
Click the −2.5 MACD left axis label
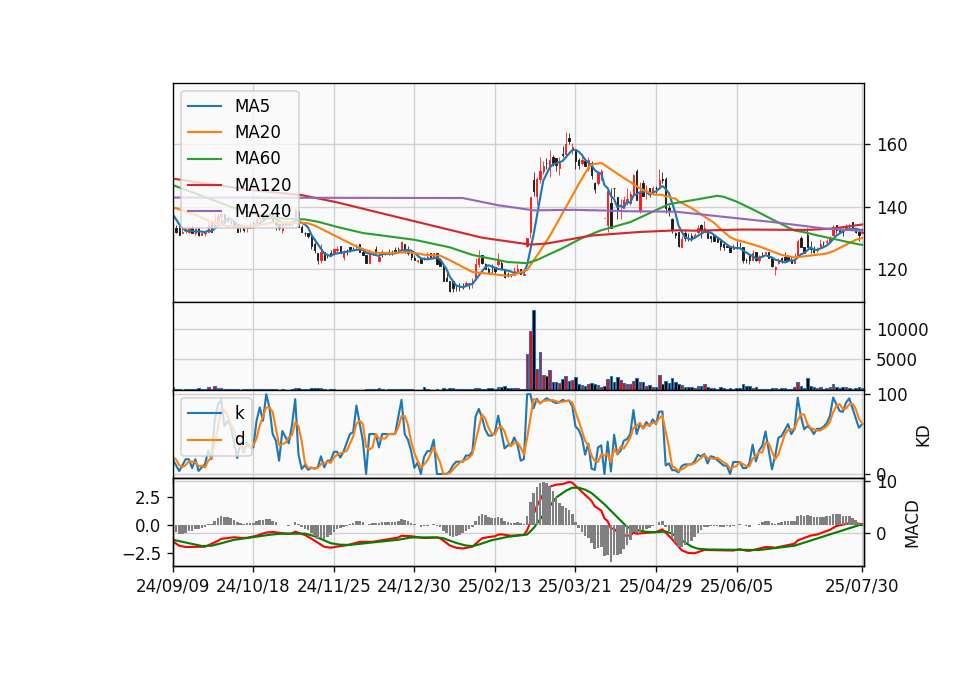point(142,554)
